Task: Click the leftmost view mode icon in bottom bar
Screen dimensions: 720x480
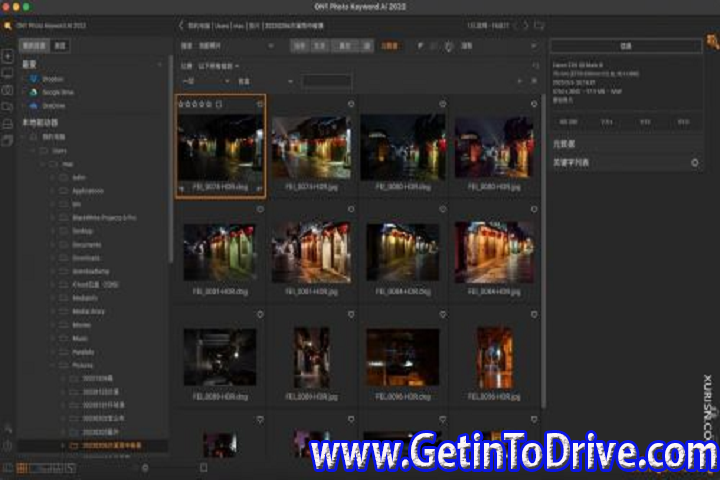Action: (7, 469)
